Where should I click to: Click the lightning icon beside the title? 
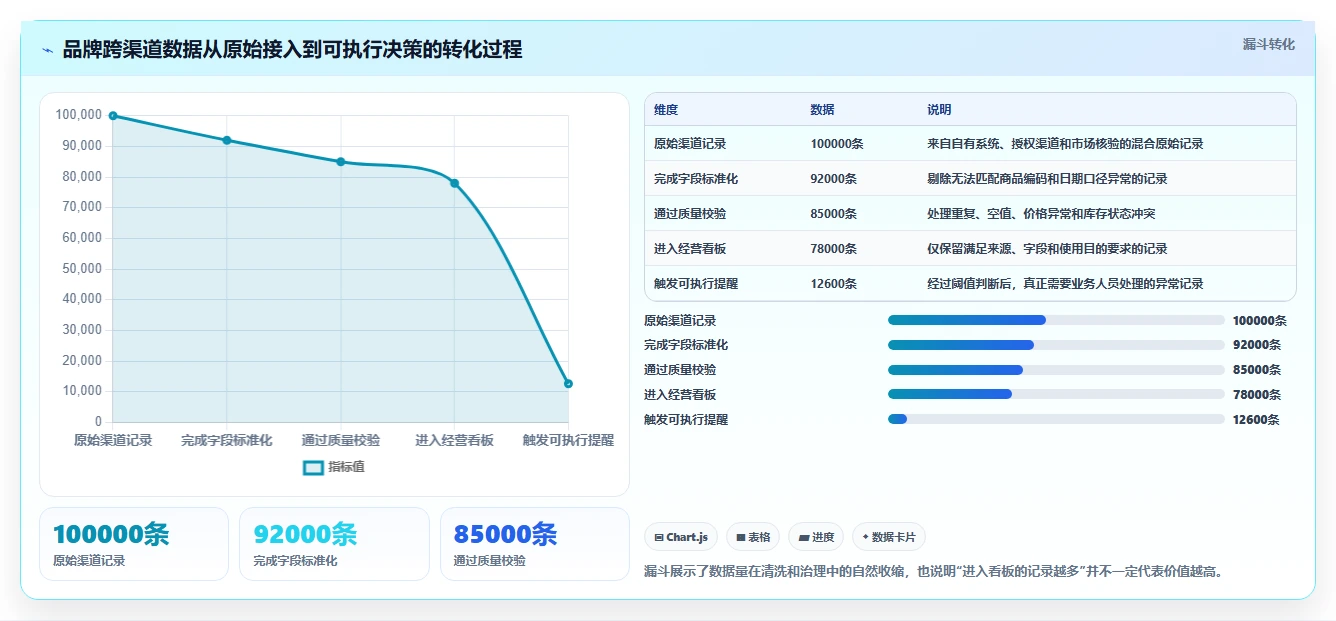click(48, 50)
